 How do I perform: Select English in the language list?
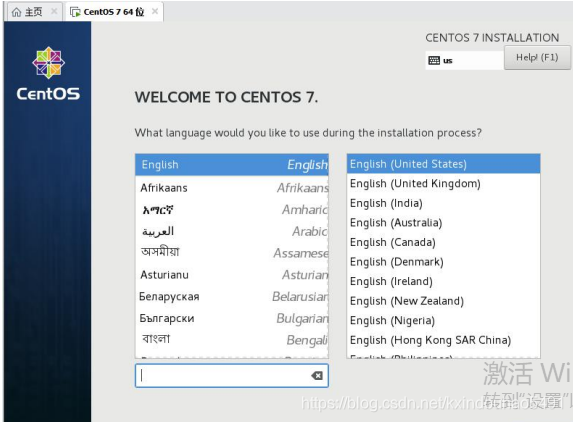pos(232,165)
